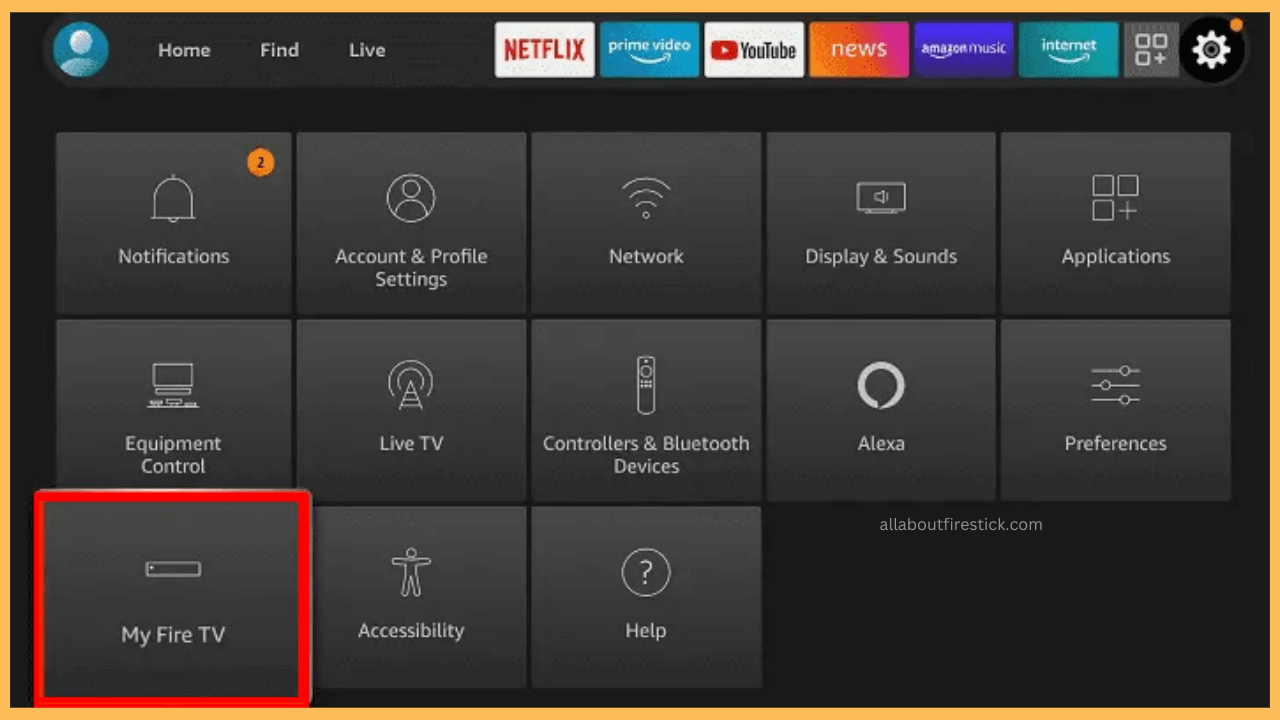Click the Settings gear icon

click(x=1212, y=49)
